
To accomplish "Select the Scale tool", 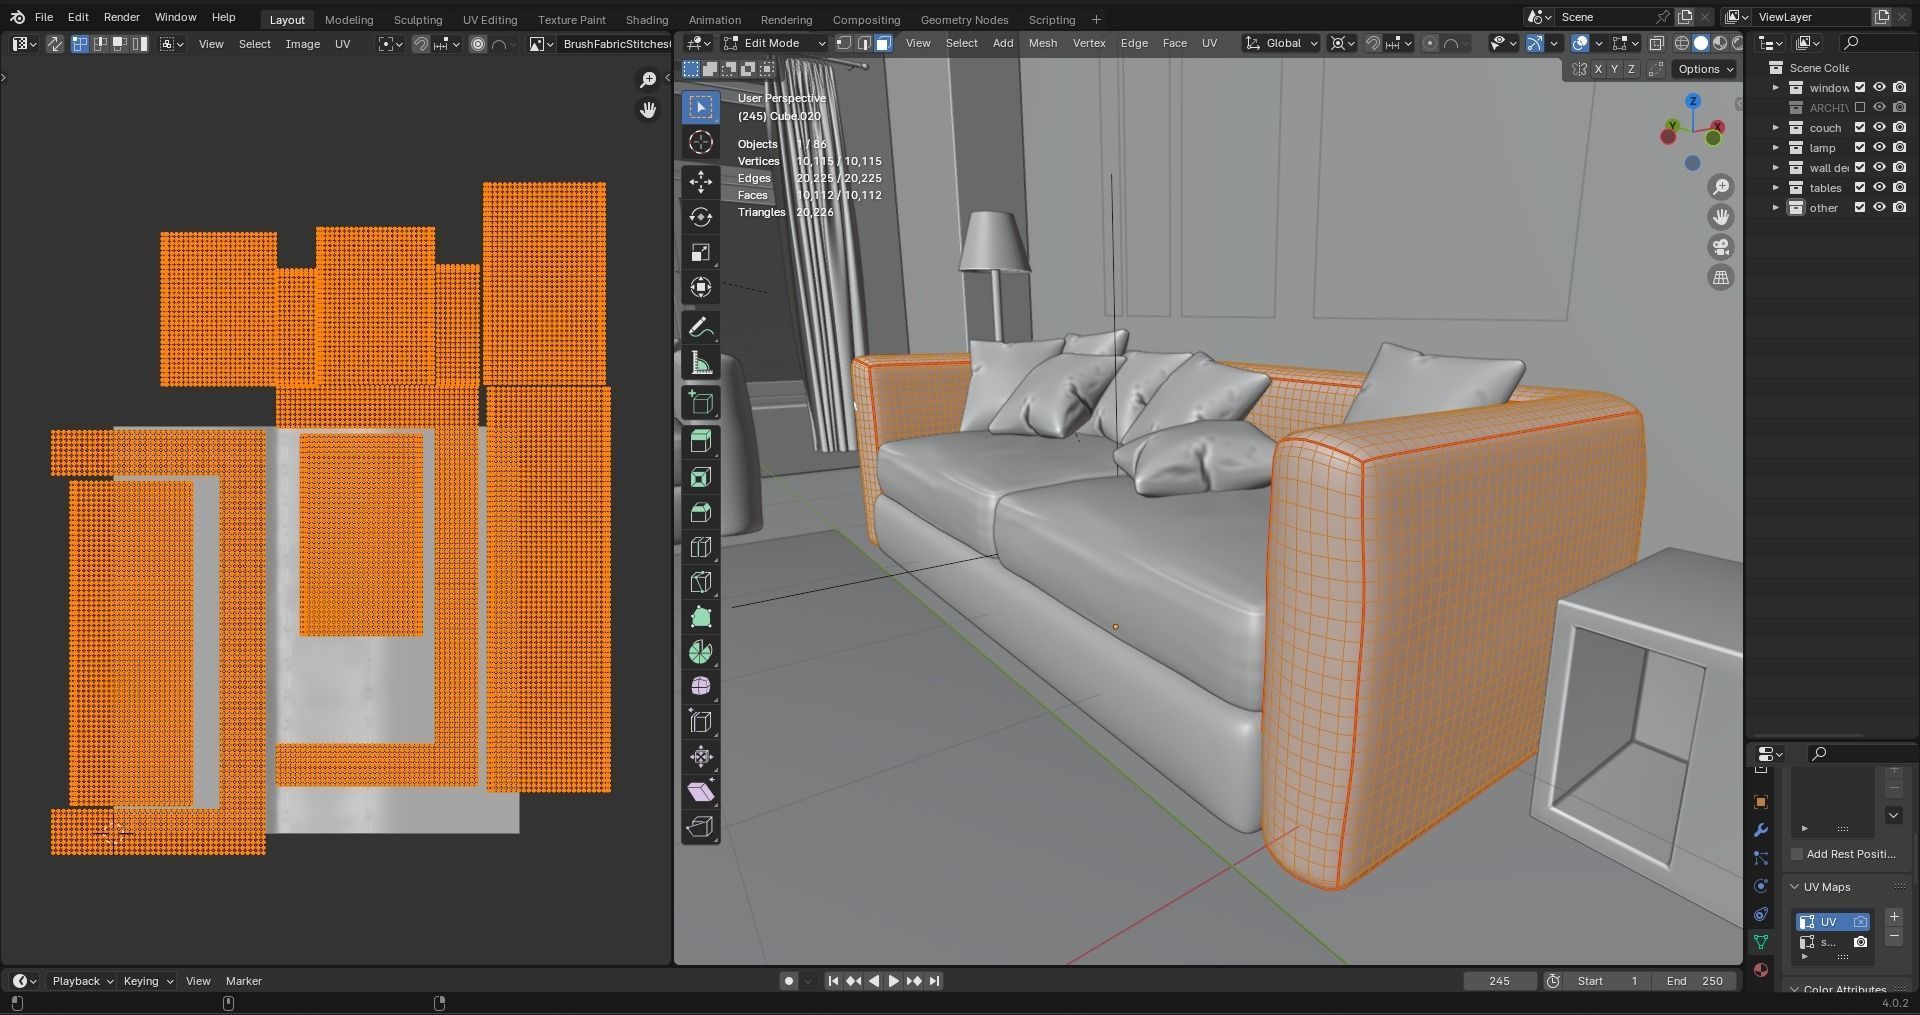I will click(701, 252).
